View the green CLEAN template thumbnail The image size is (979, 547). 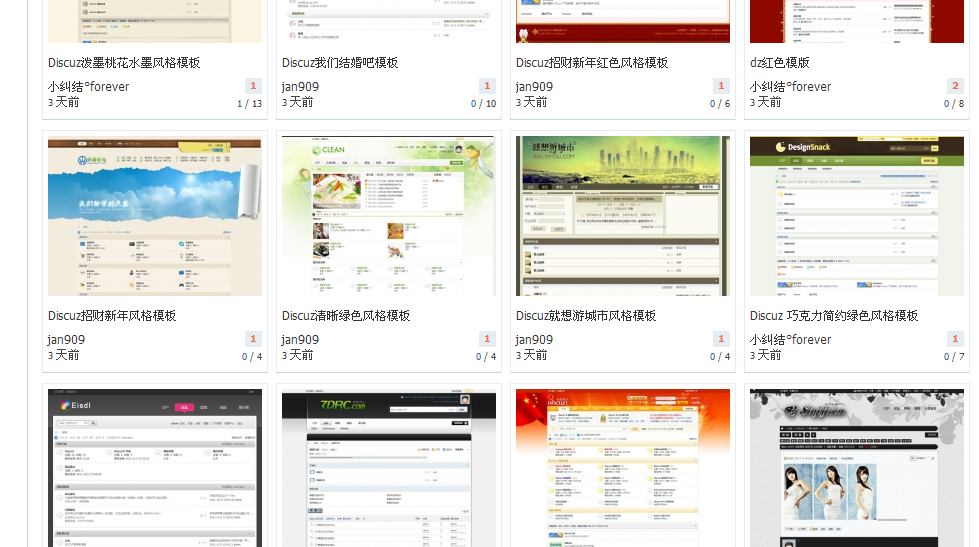pyautogui.click(x=389, y=216)
